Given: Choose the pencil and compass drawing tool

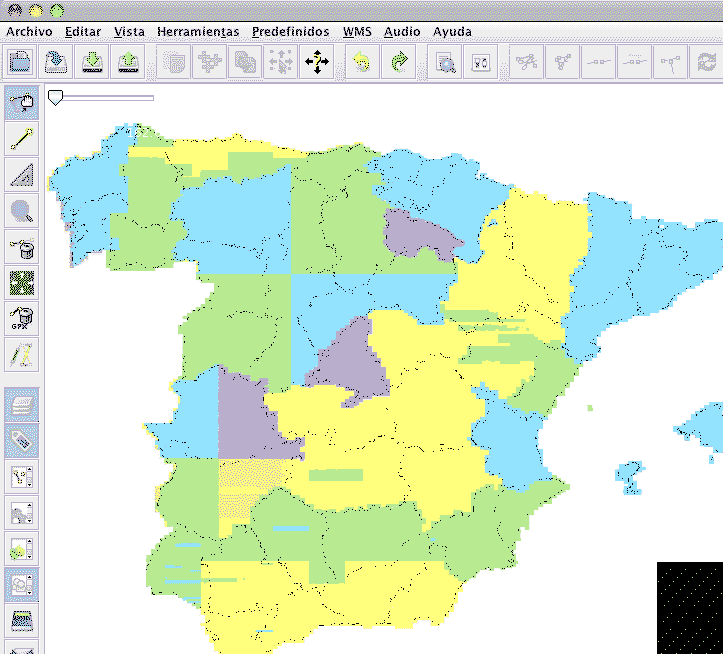Looking at the screenshot, I should tap(22, 355).
